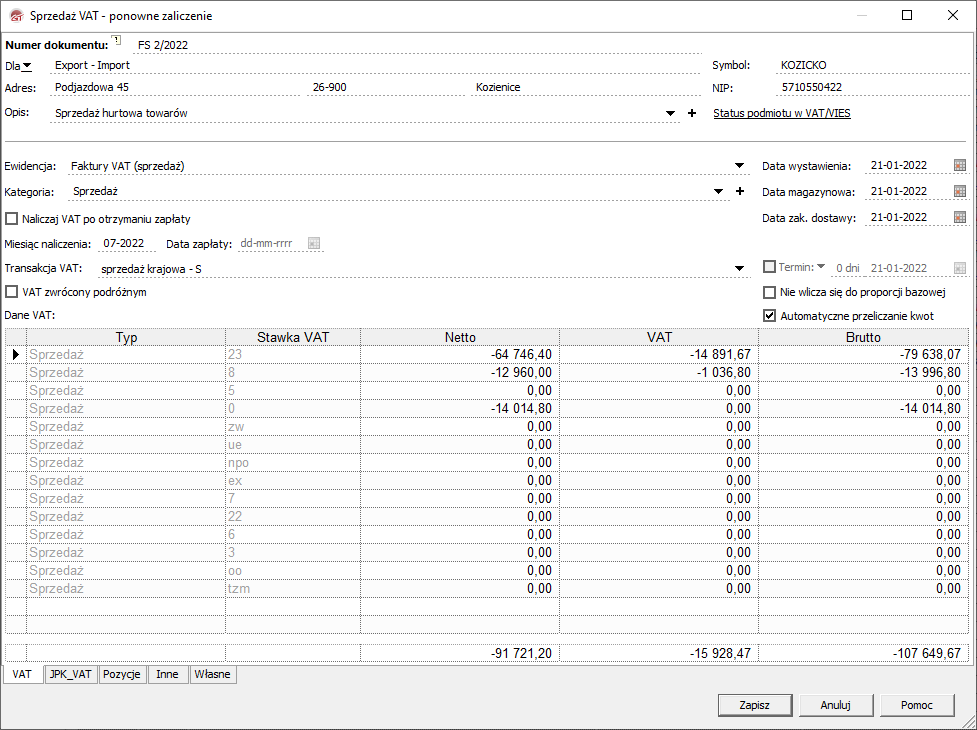Select VAT cell -14 891,67
This screenshot has width=977, height=730.
click(659, 354)
